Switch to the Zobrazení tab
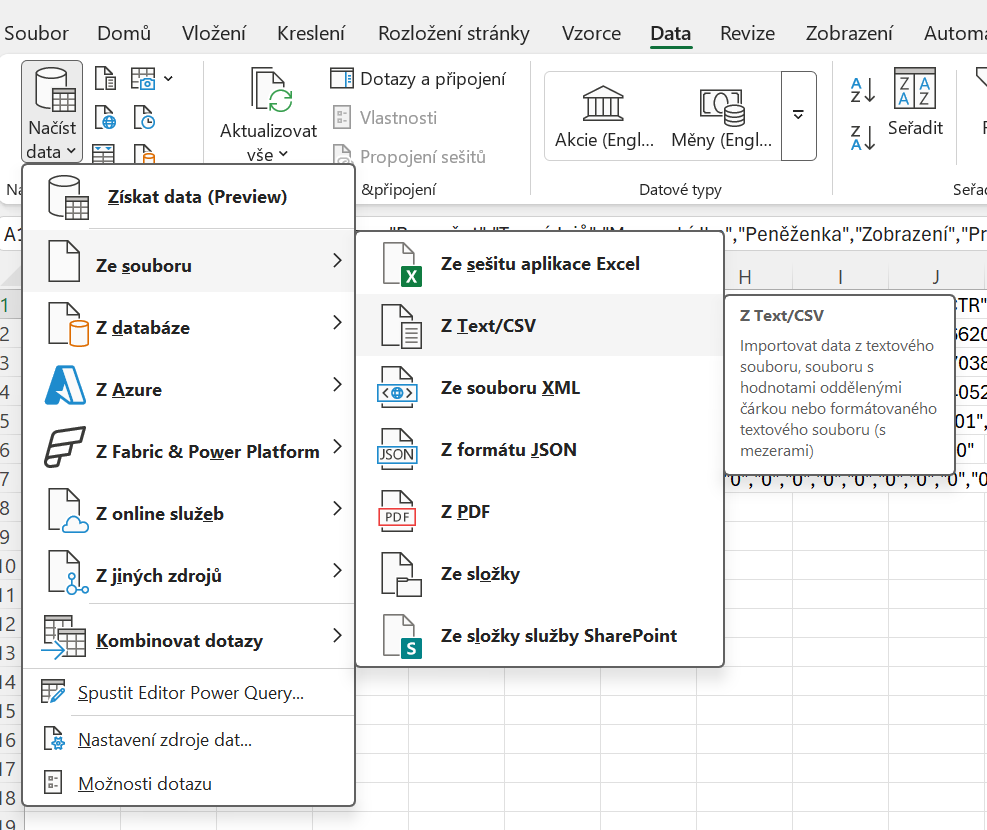The image size is (987, 830). 849,33
